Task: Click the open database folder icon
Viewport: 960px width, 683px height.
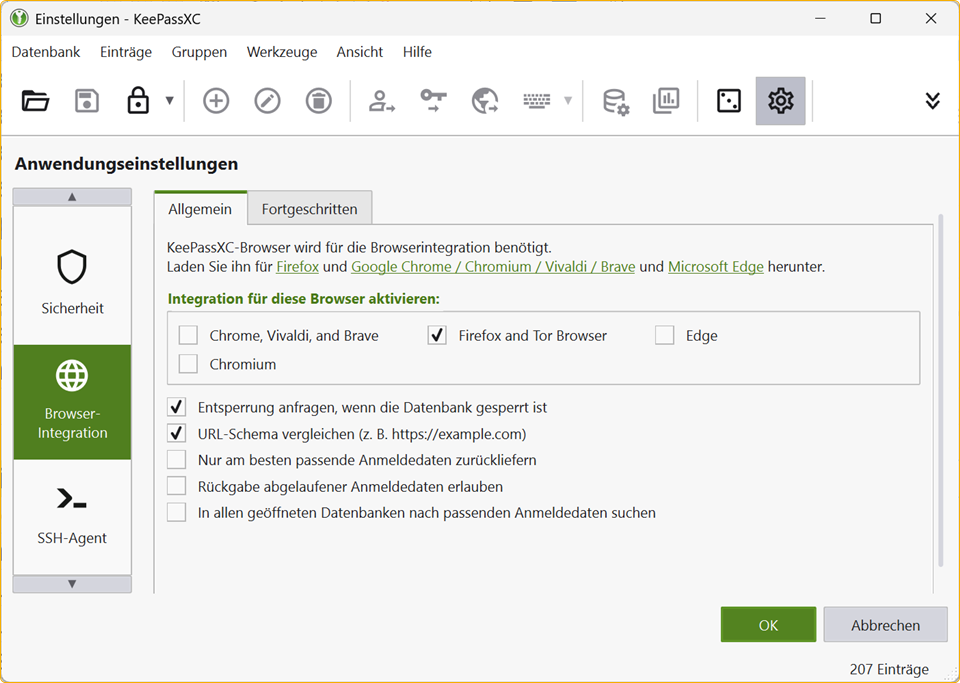Action: point(36,100)
